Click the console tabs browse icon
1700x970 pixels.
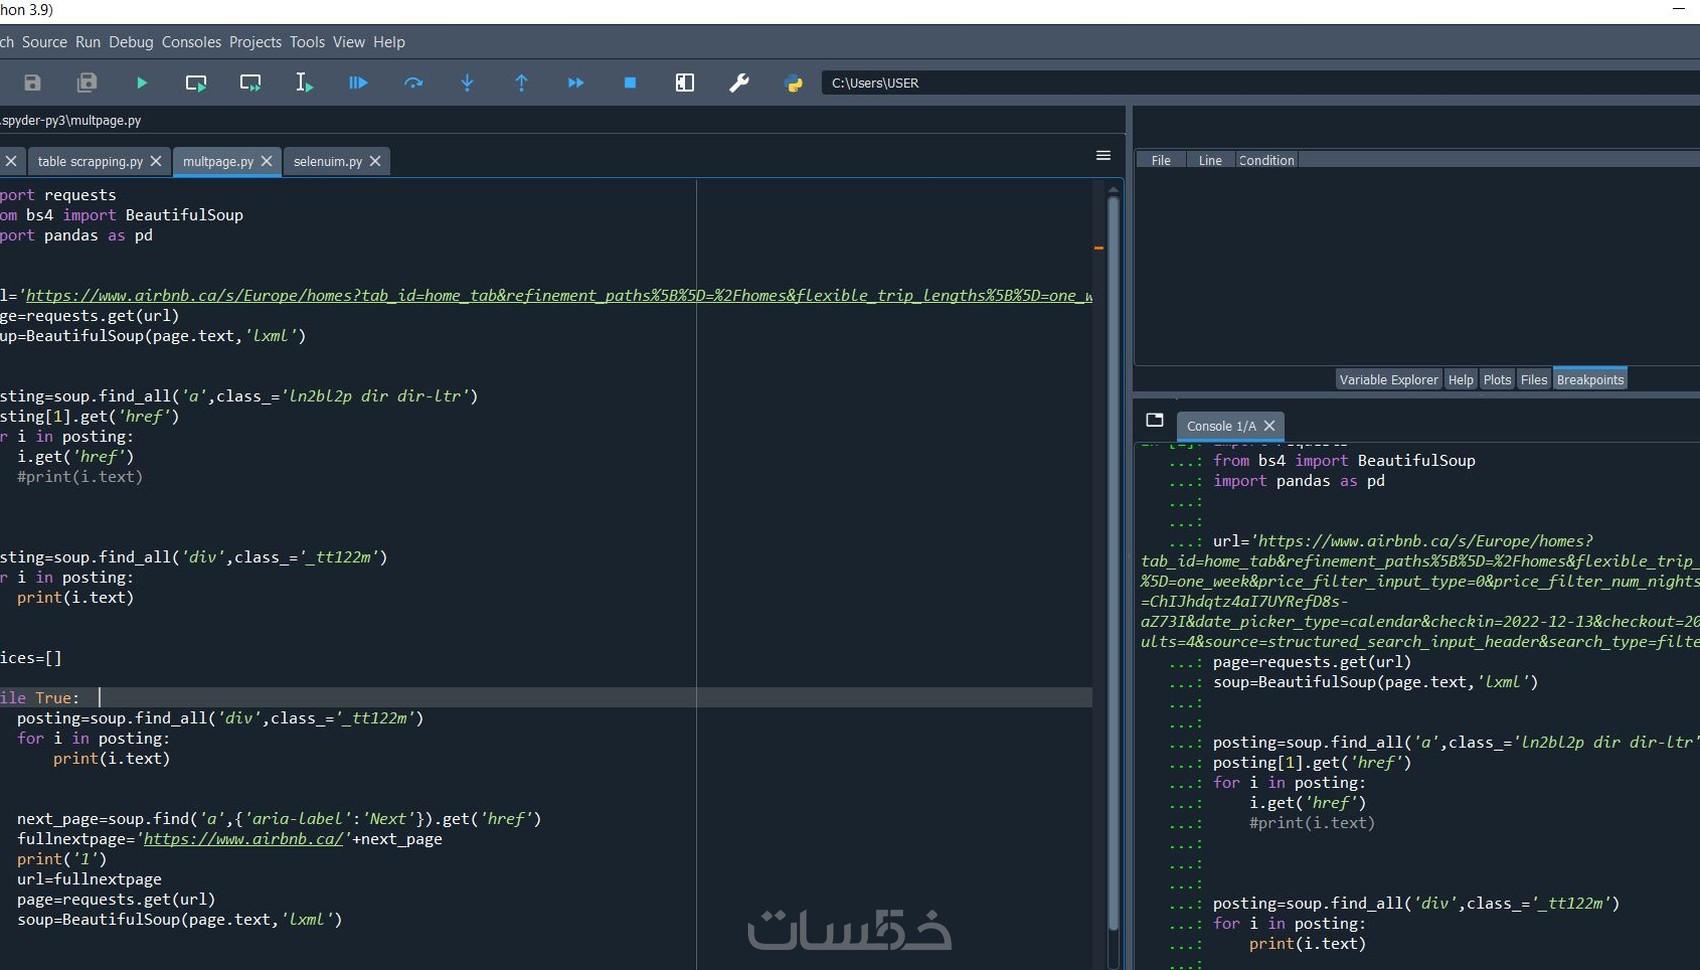1155,420
